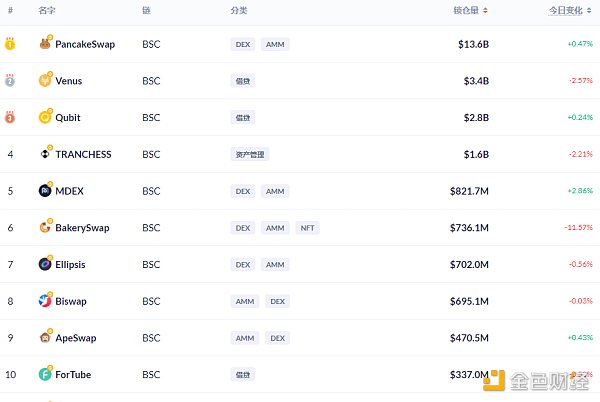This screenshot has width=600, height=402.
Task: Click the TRANCHESS logo icon
Action: tap(45, 154)
